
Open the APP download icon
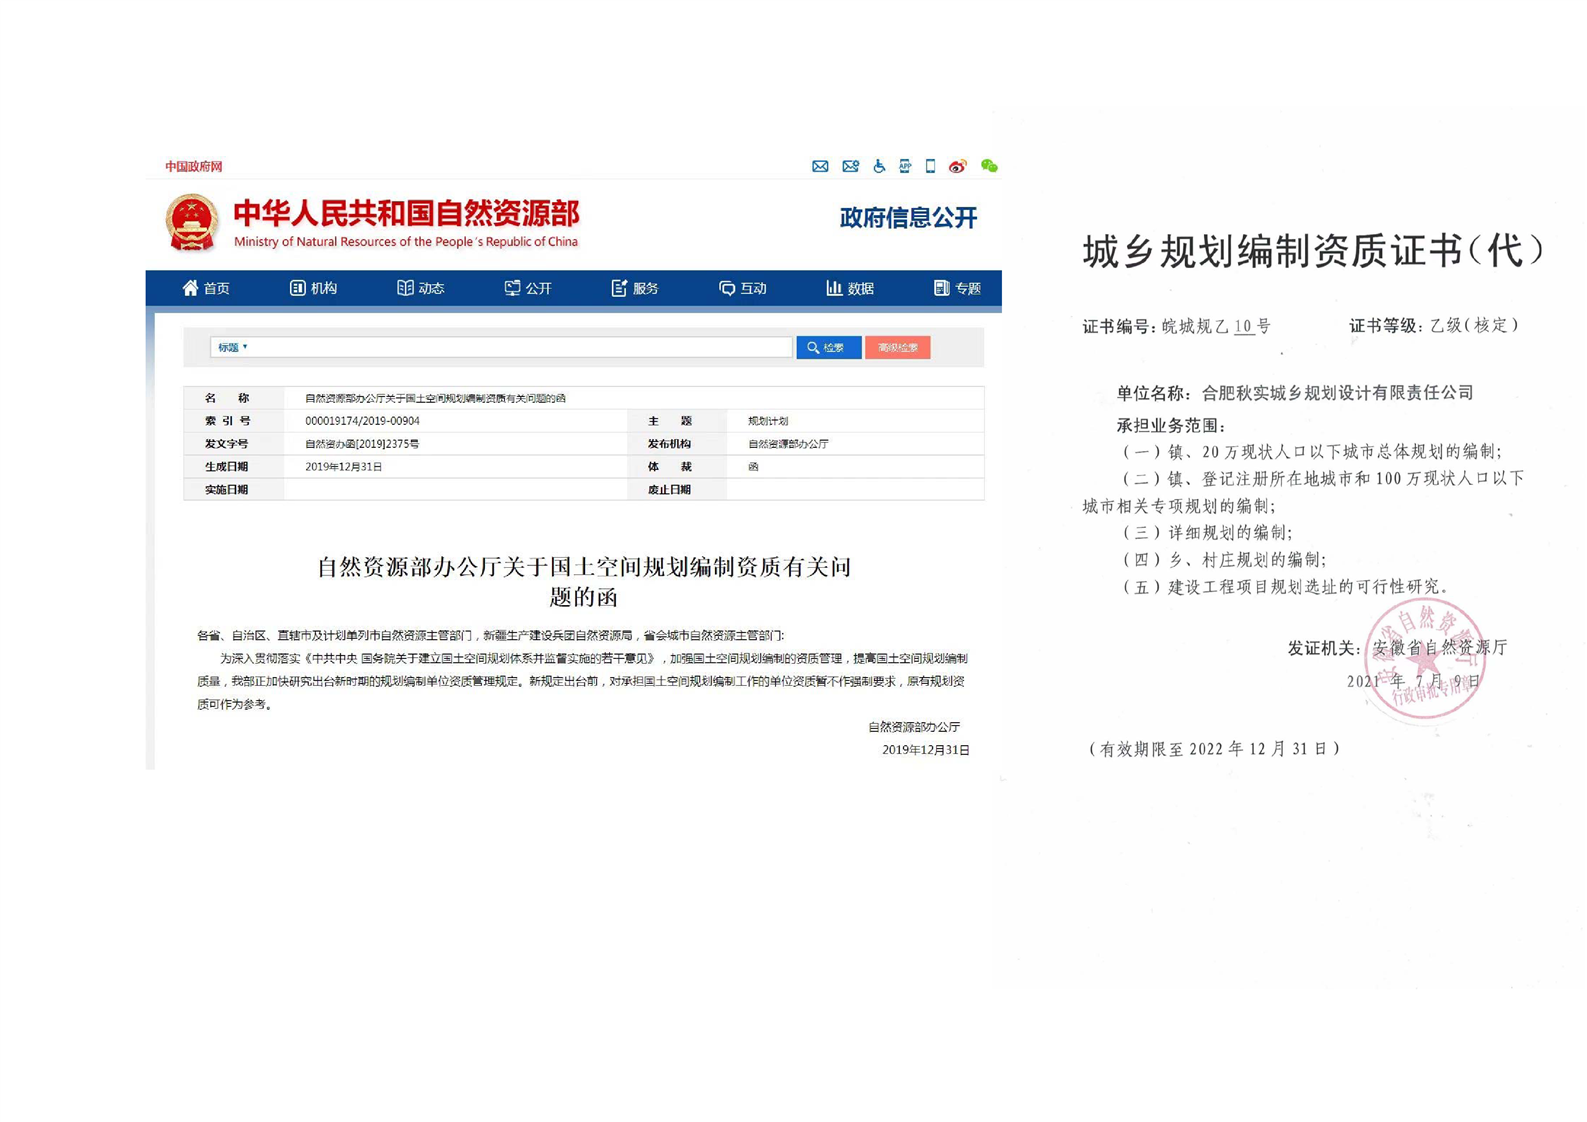[x=905, y=166]
